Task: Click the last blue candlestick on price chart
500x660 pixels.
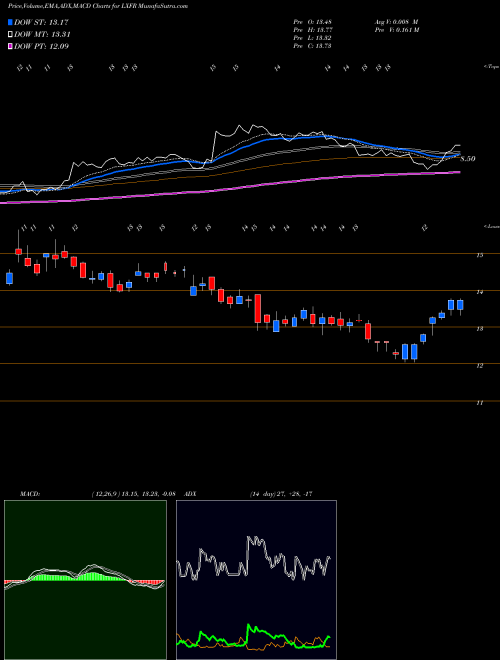Action: pos(460,305)
